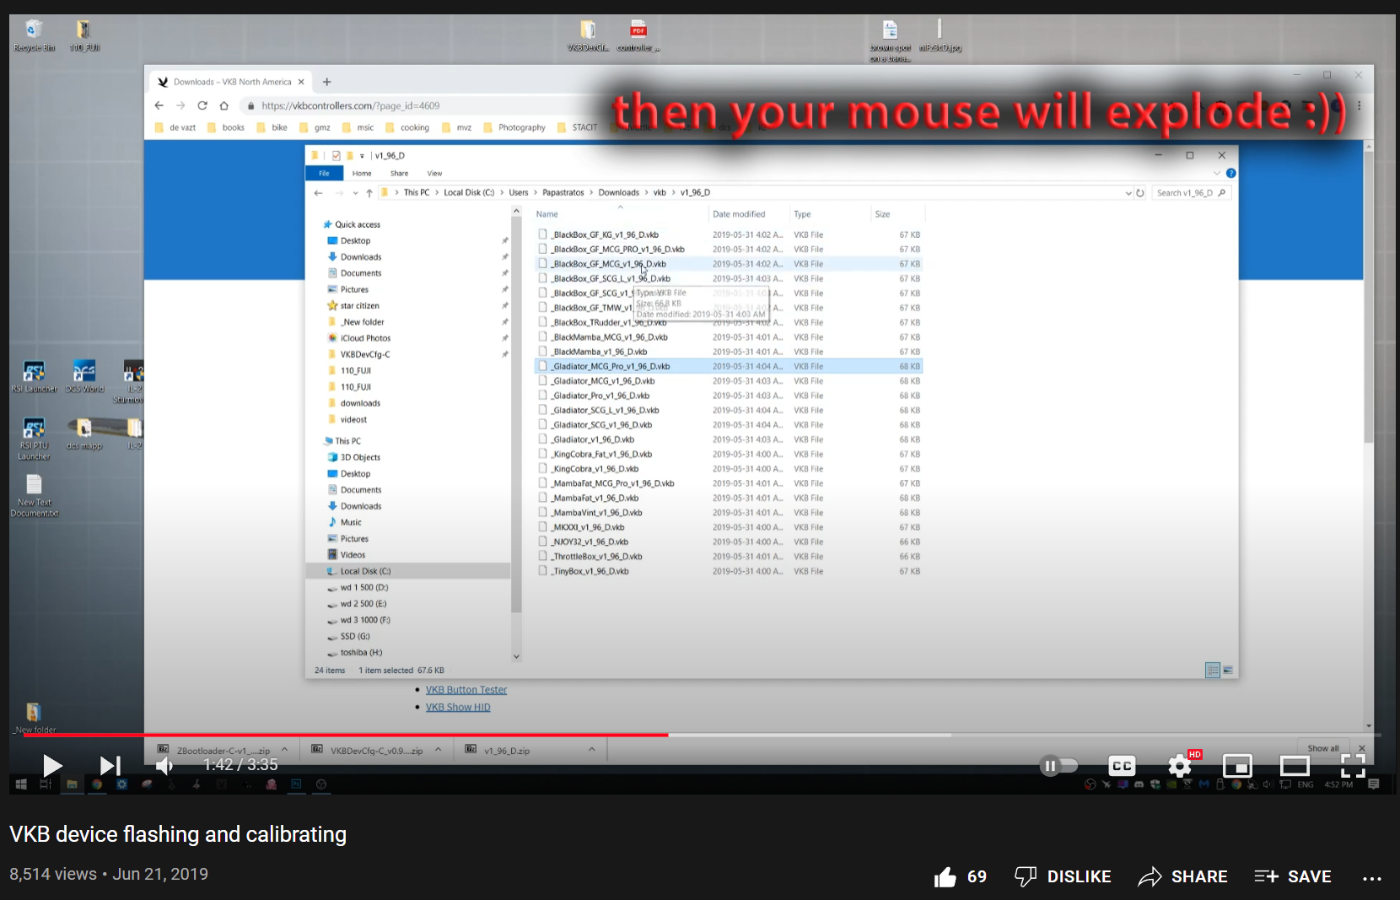Open the View ribbon tab
Screen dimensions: 1400x900
point(435,173)
